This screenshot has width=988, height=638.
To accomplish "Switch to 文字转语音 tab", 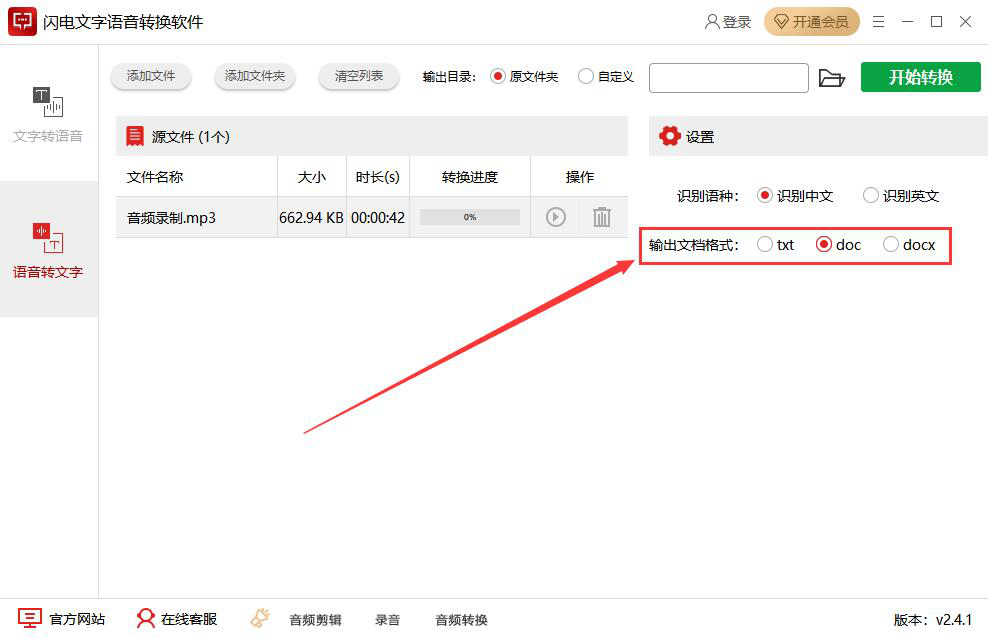I will coord(49,113).
